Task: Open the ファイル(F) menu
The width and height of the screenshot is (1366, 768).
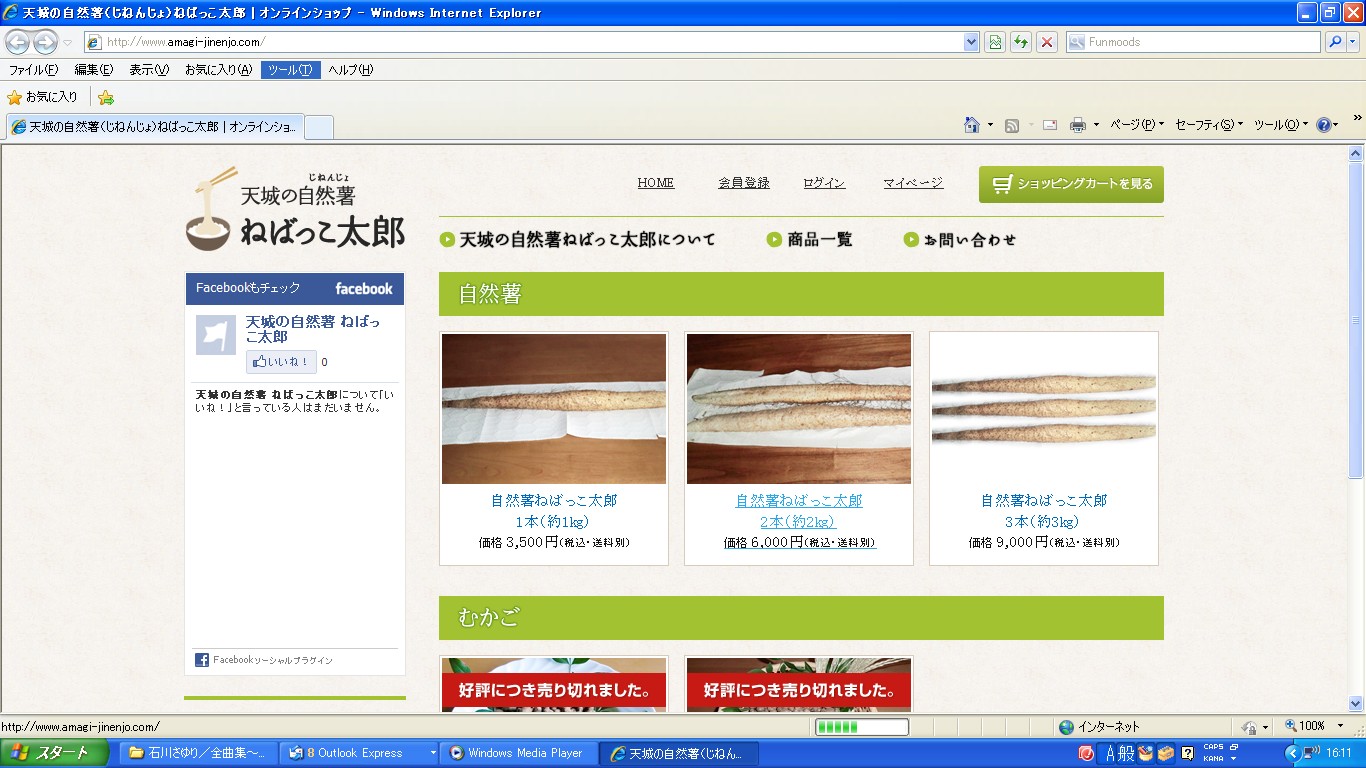Action: [x=33, y=70]
